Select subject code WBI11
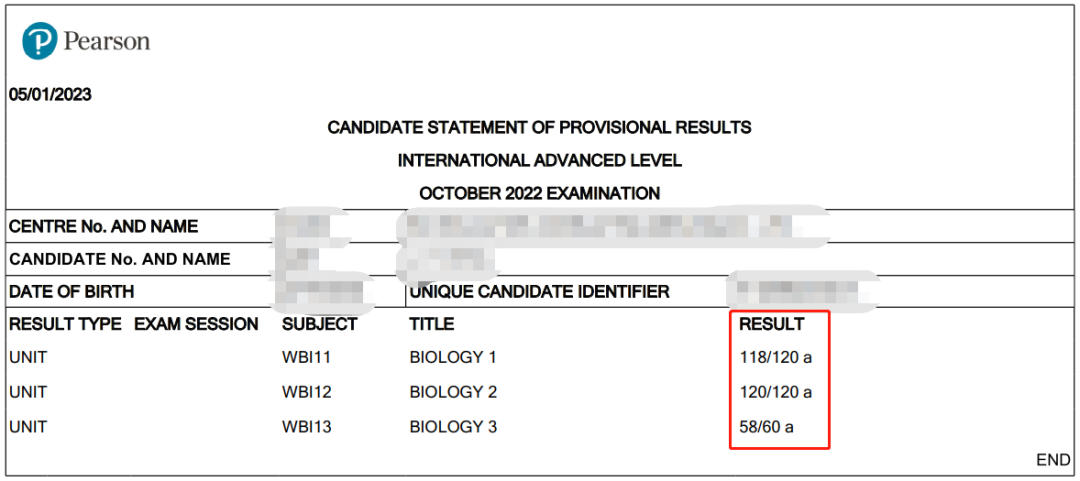Screen dimensions: 1080x481 click(x=307, y=358)
